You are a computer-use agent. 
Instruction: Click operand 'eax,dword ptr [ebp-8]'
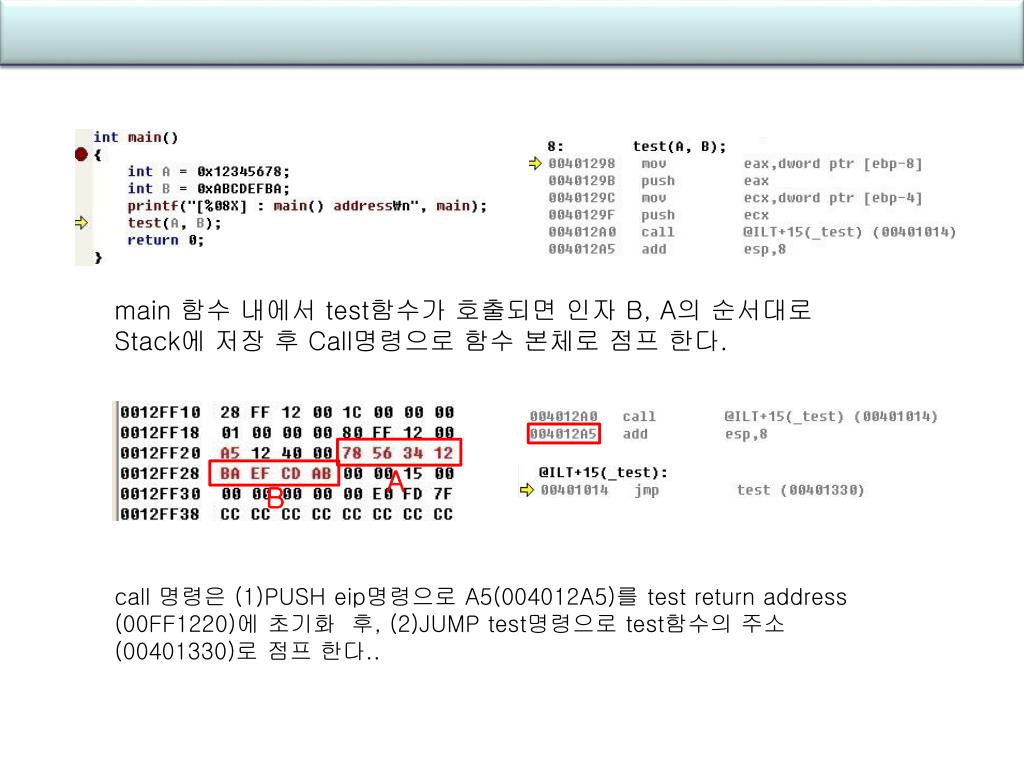click(833, 164)
